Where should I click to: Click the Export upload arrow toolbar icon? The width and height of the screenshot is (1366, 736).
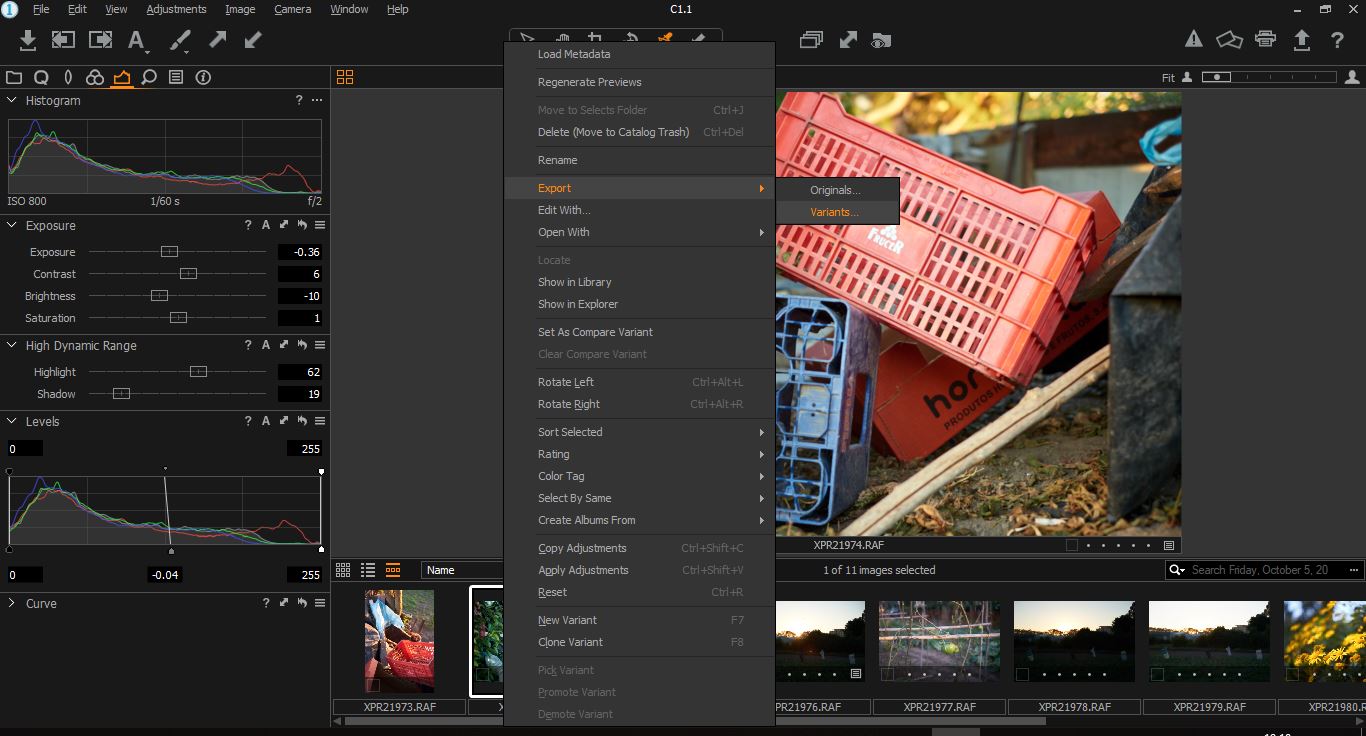[x=1301, y=40]
